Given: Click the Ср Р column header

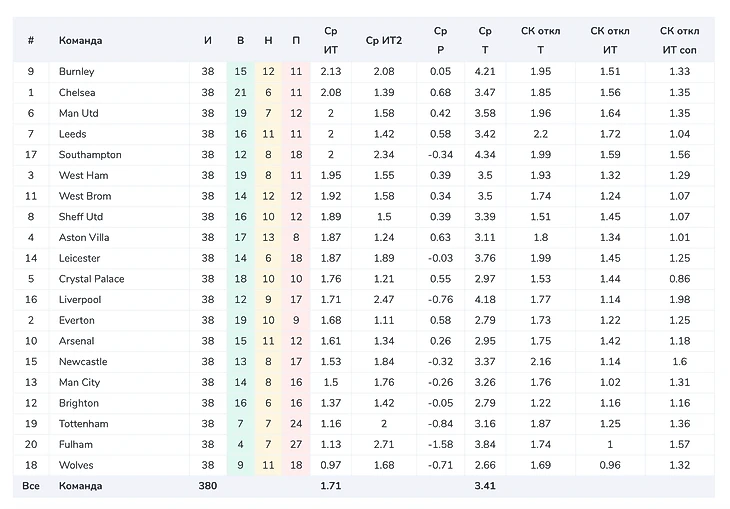Looking at the screenshot, I should tap(440, 40).
